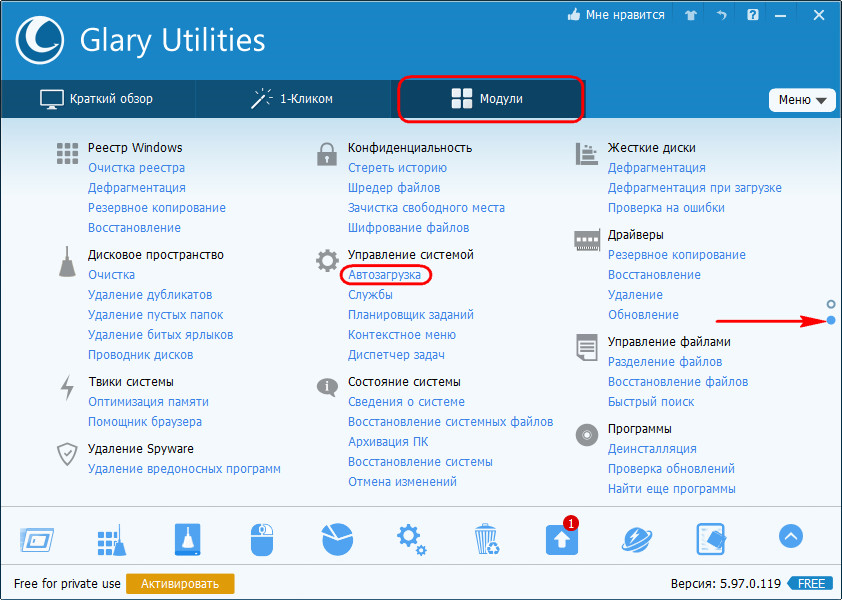Open the notepad eraser icon in bottom toolbar

coord(711,539)
